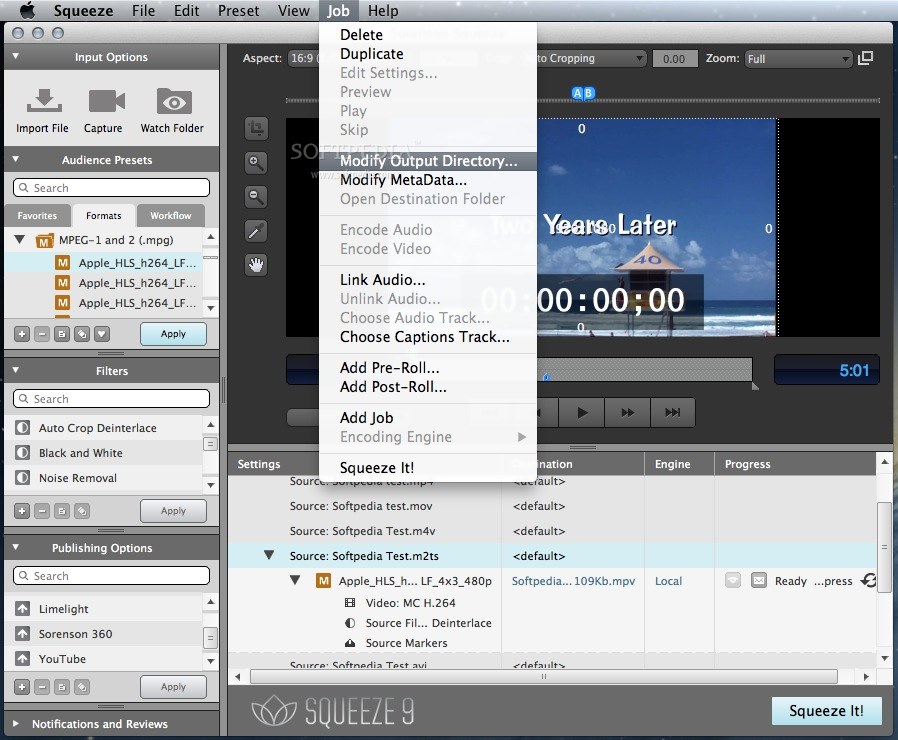The image size is (898, 740).
Task: Click the plus button under Publishing Options
Action: 22,687
